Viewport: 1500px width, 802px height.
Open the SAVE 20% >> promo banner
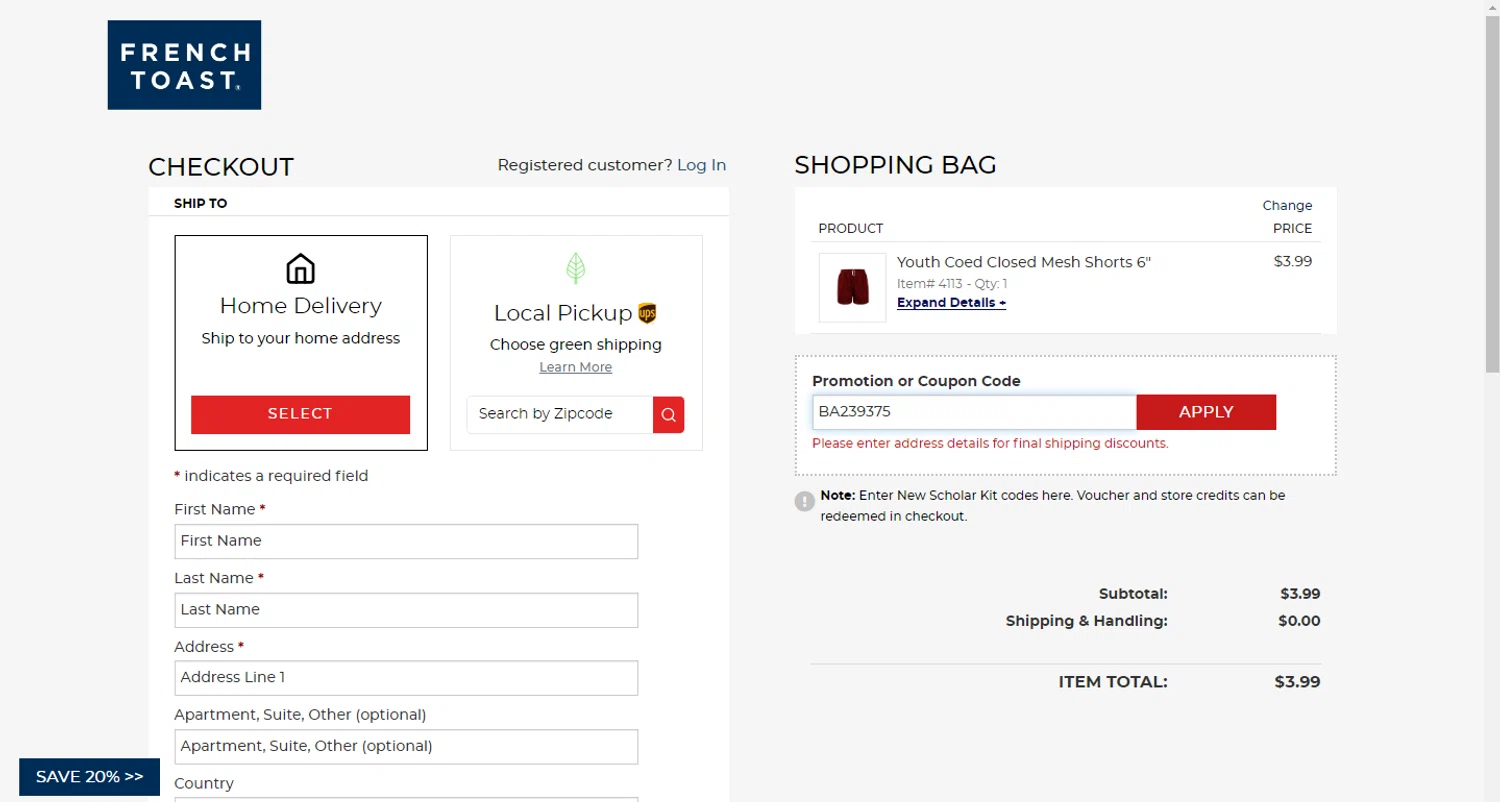point(89,777)
